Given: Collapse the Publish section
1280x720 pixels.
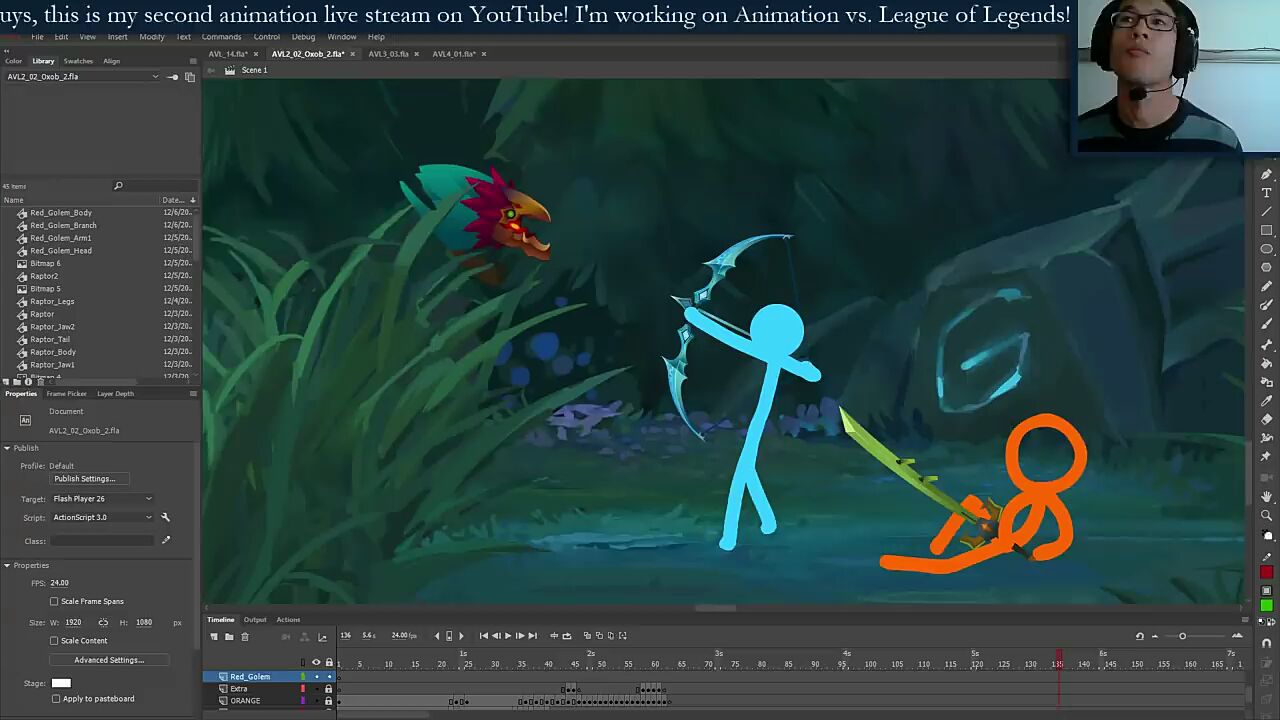Looking at the screenshot, I should pyautogui.click(x=7, y=448).
